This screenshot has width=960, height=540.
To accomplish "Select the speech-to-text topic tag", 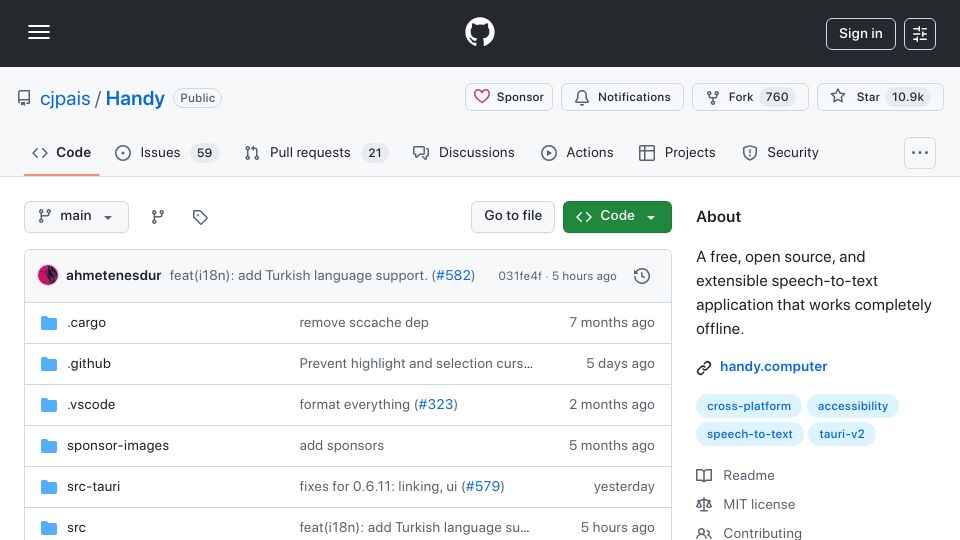I will point(749,434).
